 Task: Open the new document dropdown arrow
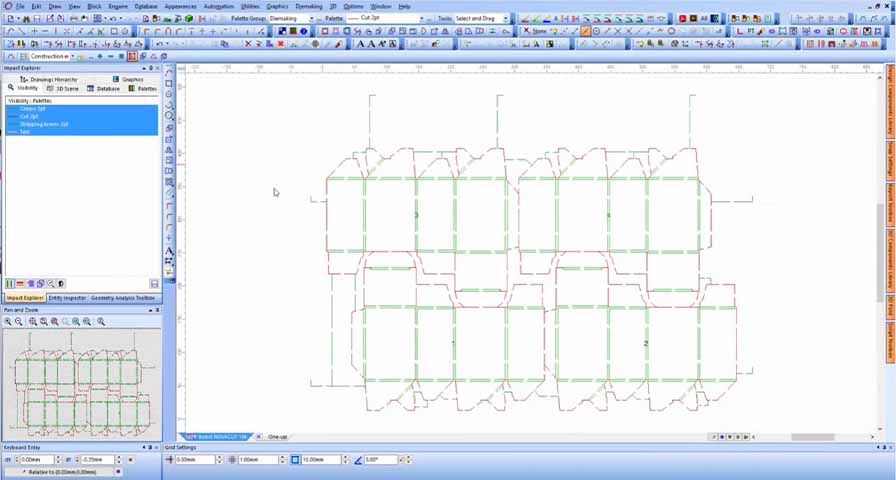18,18
